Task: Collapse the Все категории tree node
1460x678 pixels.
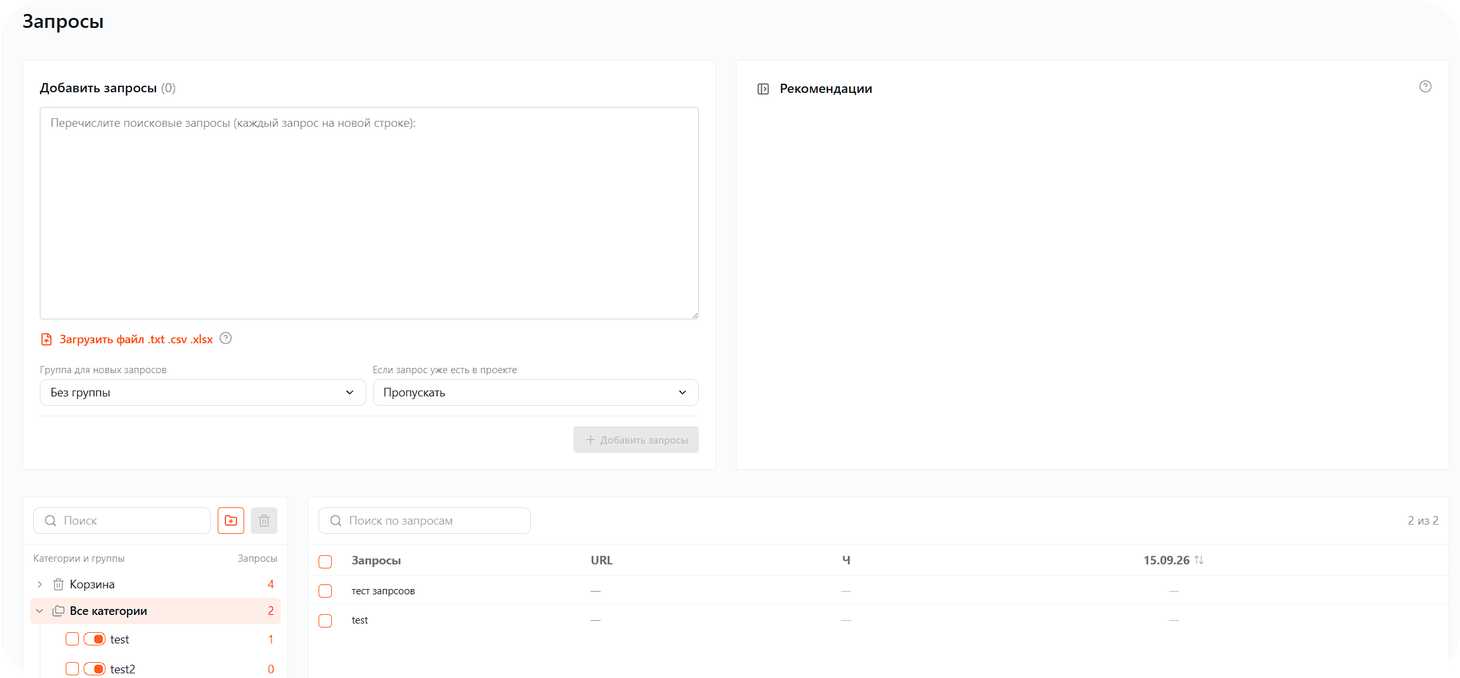Action: point(39,611)
